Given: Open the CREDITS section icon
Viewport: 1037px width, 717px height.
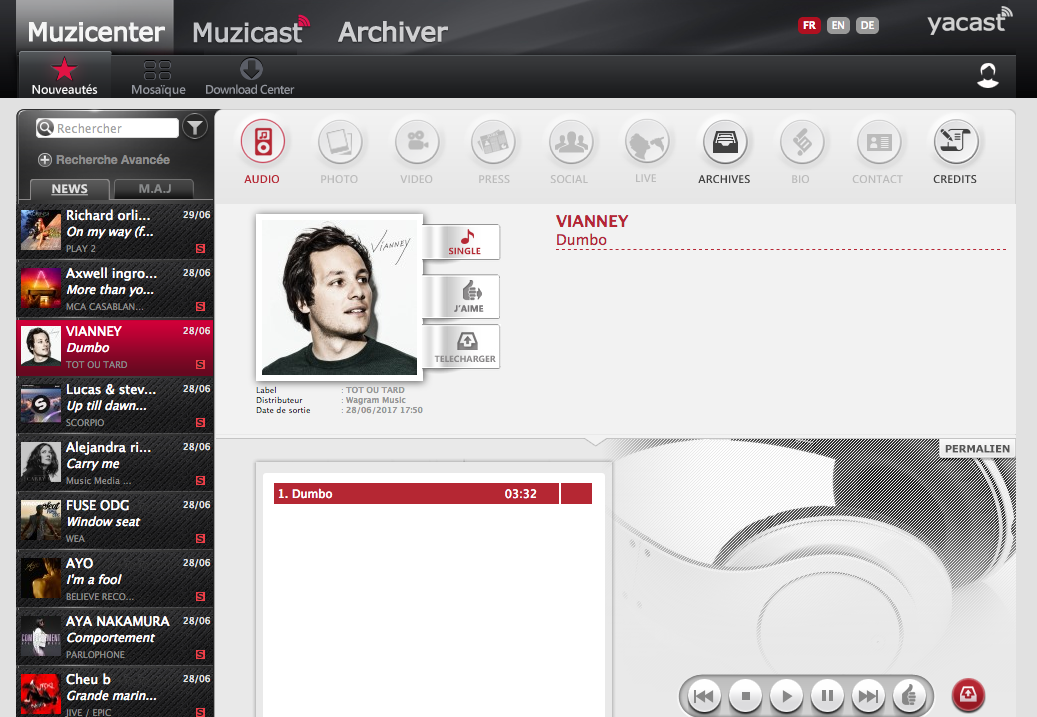Looking at the screenshot, I should click(x=955, y=143).
